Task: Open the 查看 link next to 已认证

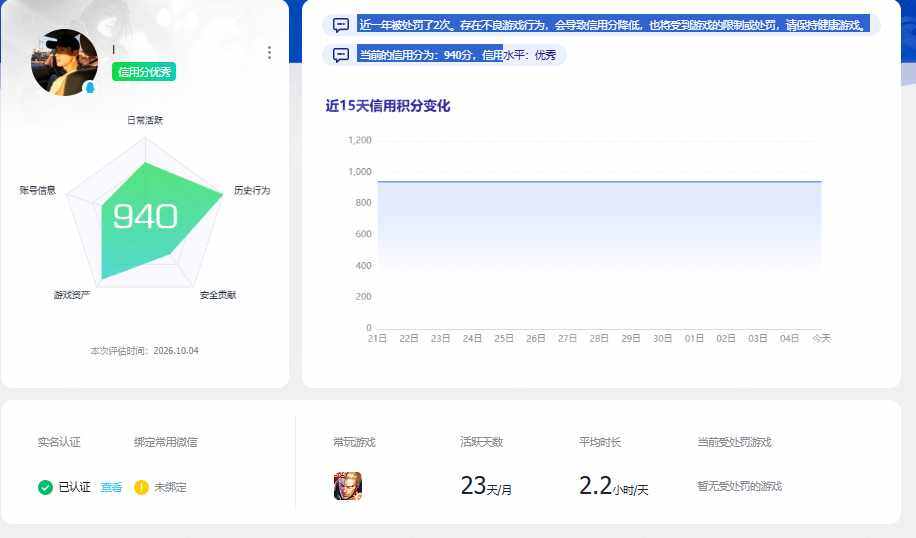Action: pyautogui.click(x=111, y=487)
